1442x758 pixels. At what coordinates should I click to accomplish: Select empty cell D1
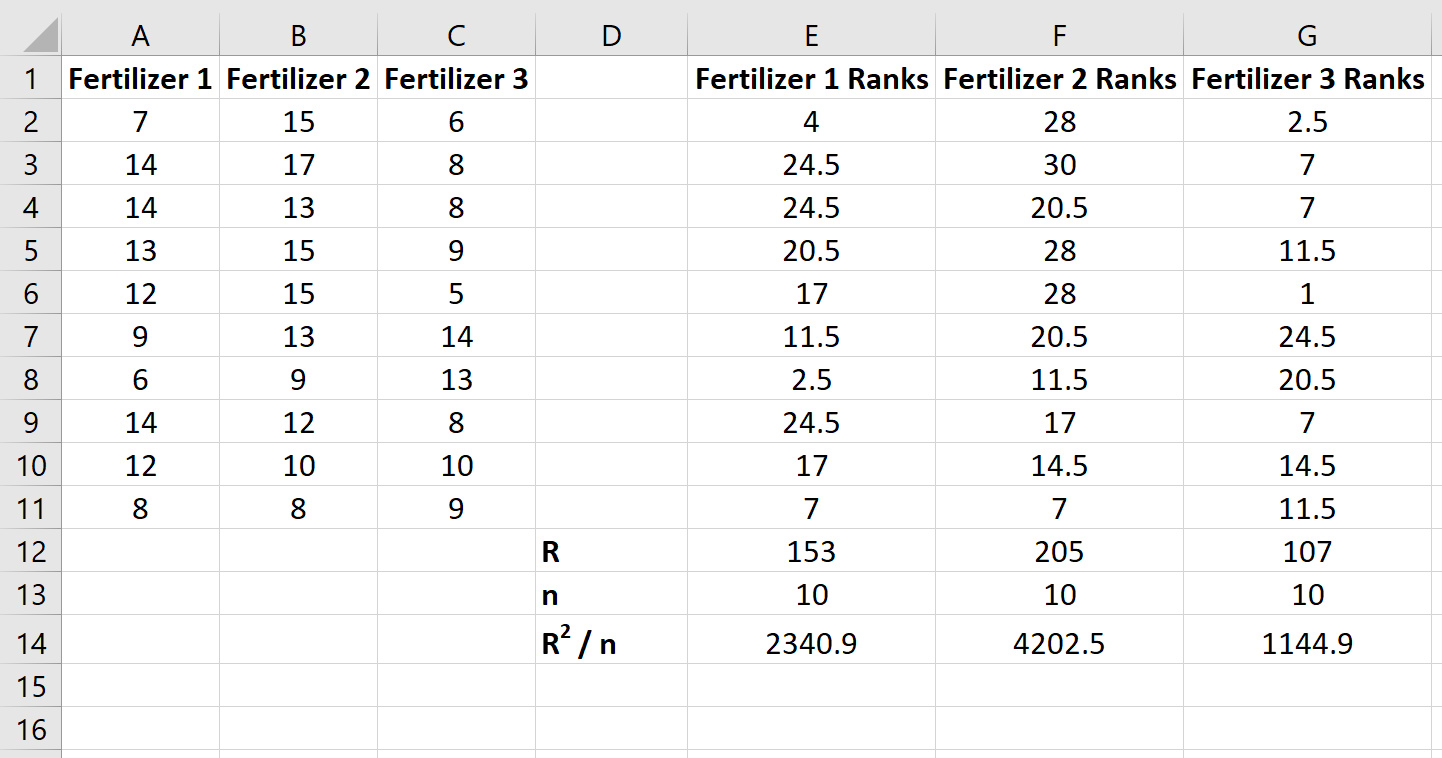click(612, 78)
